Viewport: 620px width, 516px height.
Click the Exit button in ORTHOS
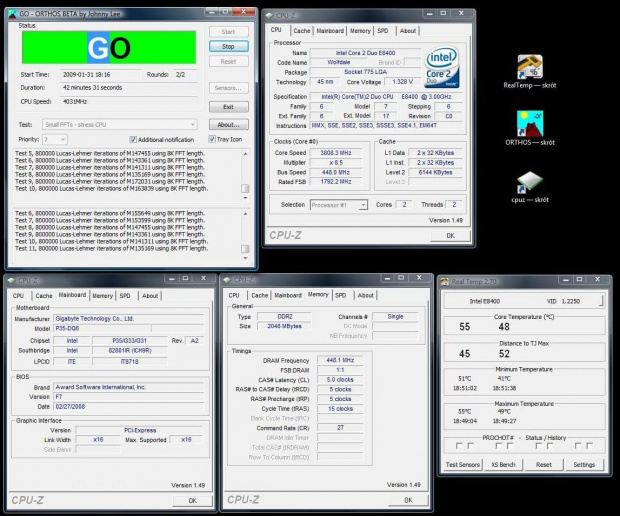click(x=229, y=107)
